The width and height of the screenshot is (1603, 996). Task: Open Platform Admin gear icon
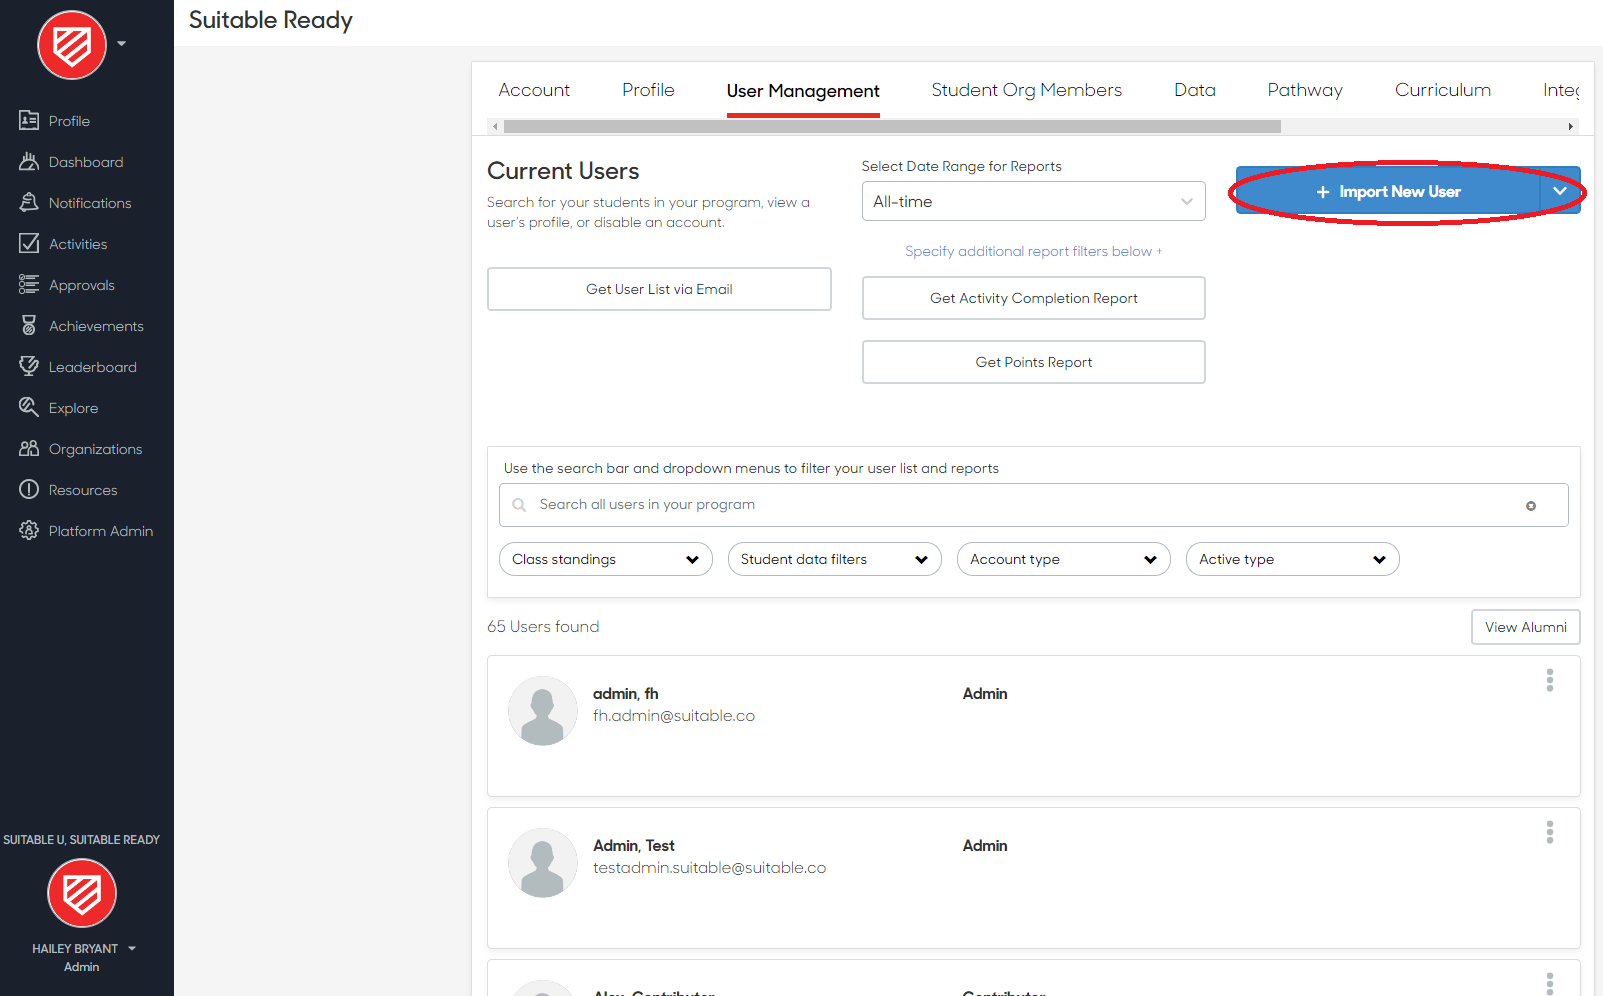[x=29, y=530]
